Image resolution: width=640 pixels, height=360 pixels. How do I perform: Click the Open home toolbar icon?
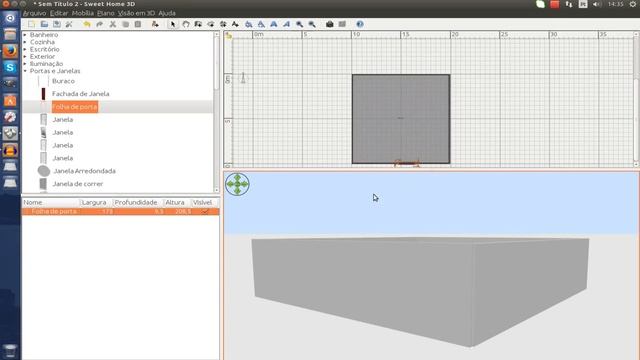[44, 24]
